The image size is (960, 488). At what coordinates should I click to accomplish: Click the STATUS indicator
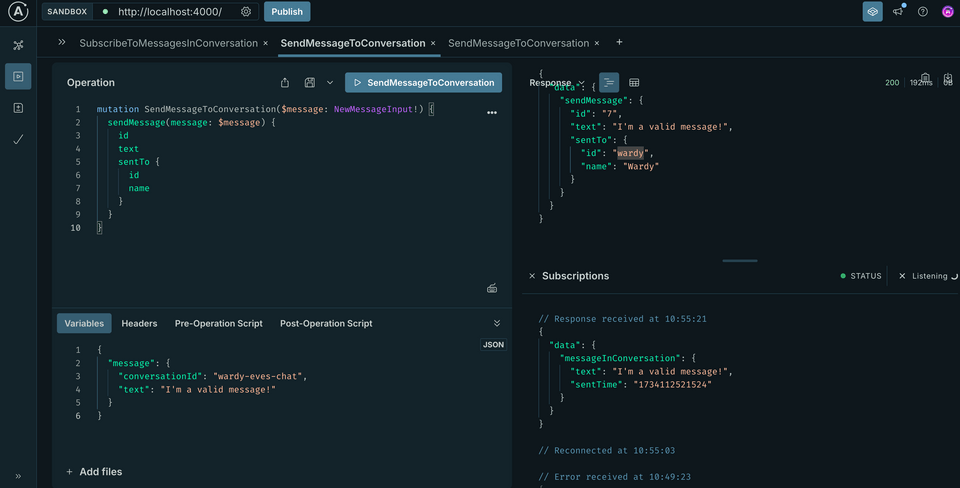[x=861, y=276]
